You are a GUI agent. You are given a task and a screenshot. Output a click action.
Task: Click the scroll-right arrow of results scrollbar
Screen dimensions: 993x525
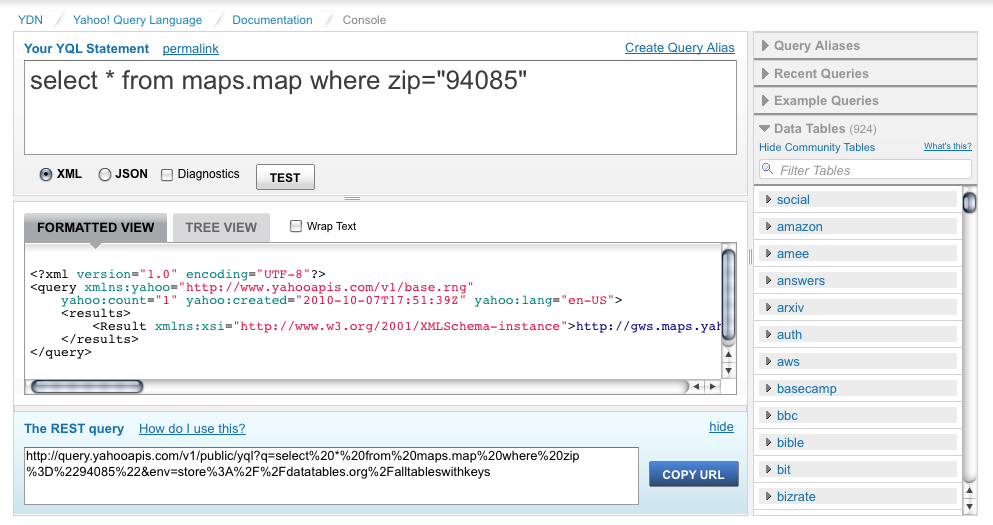[x=713, y=386]
